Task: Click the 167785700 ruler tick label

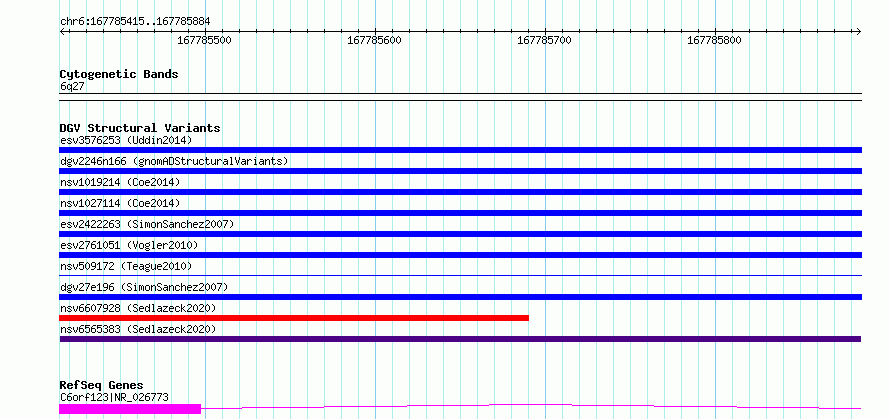Action: [x=544, y=40]
